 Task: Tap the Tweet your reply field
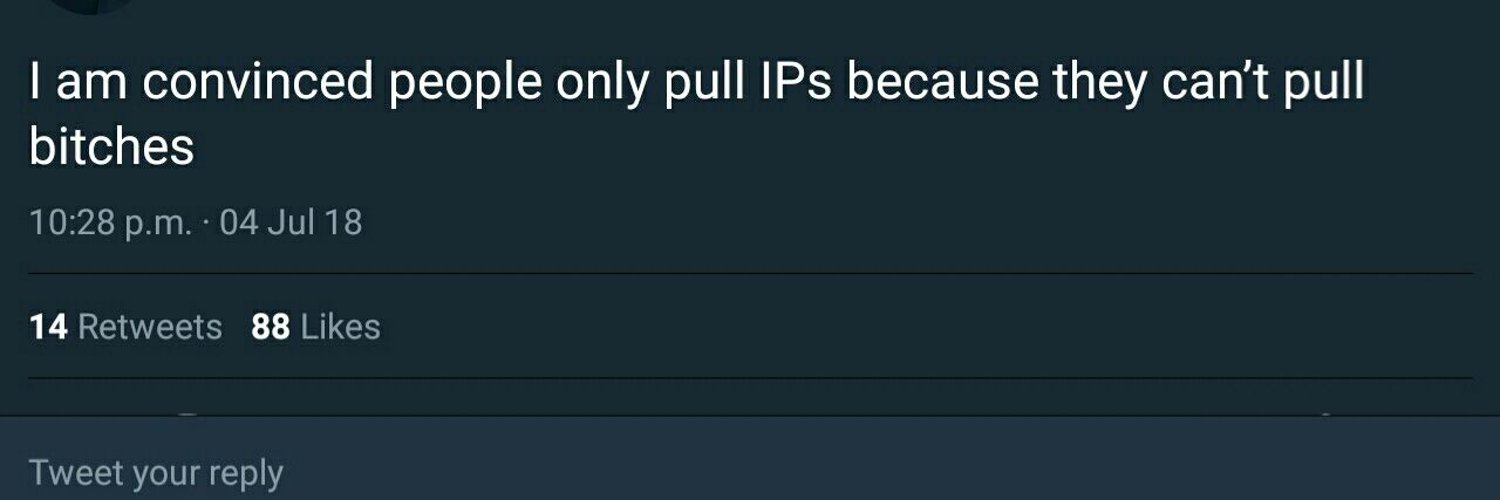(x=750, y=472)
